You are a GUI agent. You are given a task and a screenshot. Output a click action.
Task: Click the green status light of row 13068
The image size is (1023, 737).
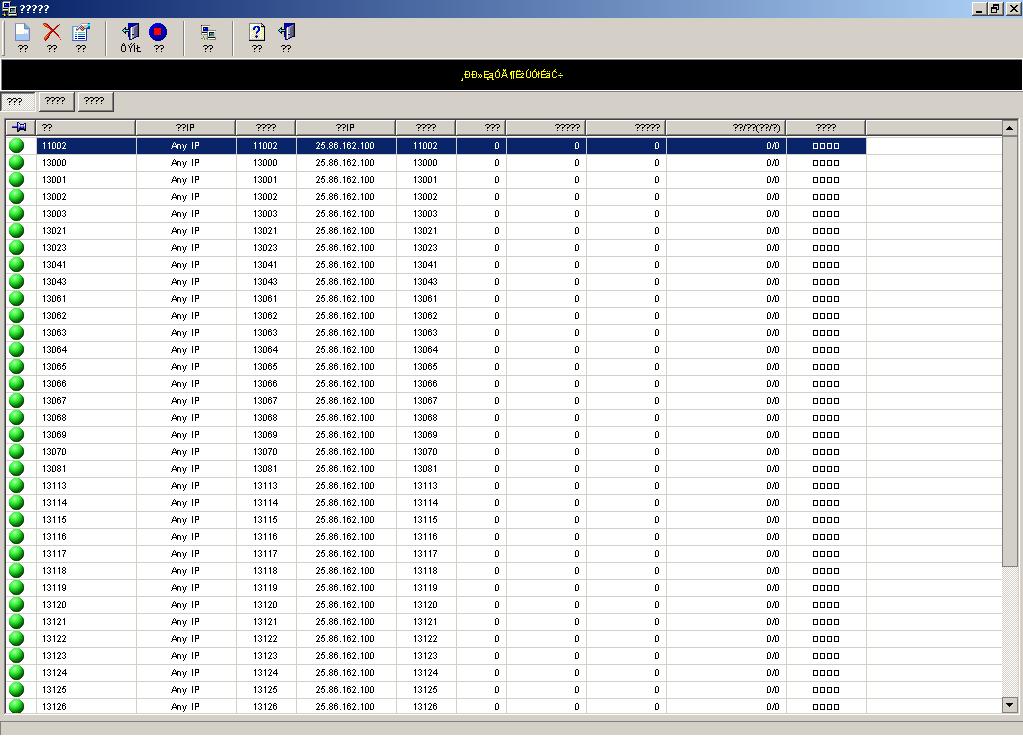point(16,417)
